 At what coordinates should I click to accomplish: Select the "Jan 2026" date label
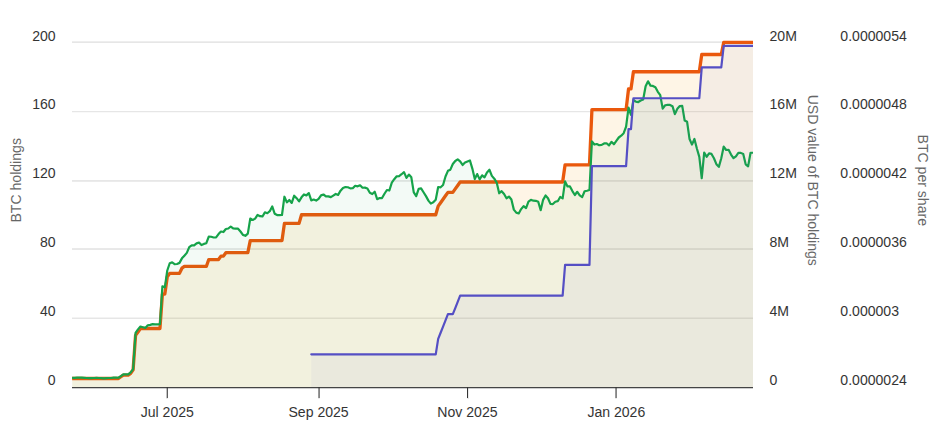tap(616, 411)
